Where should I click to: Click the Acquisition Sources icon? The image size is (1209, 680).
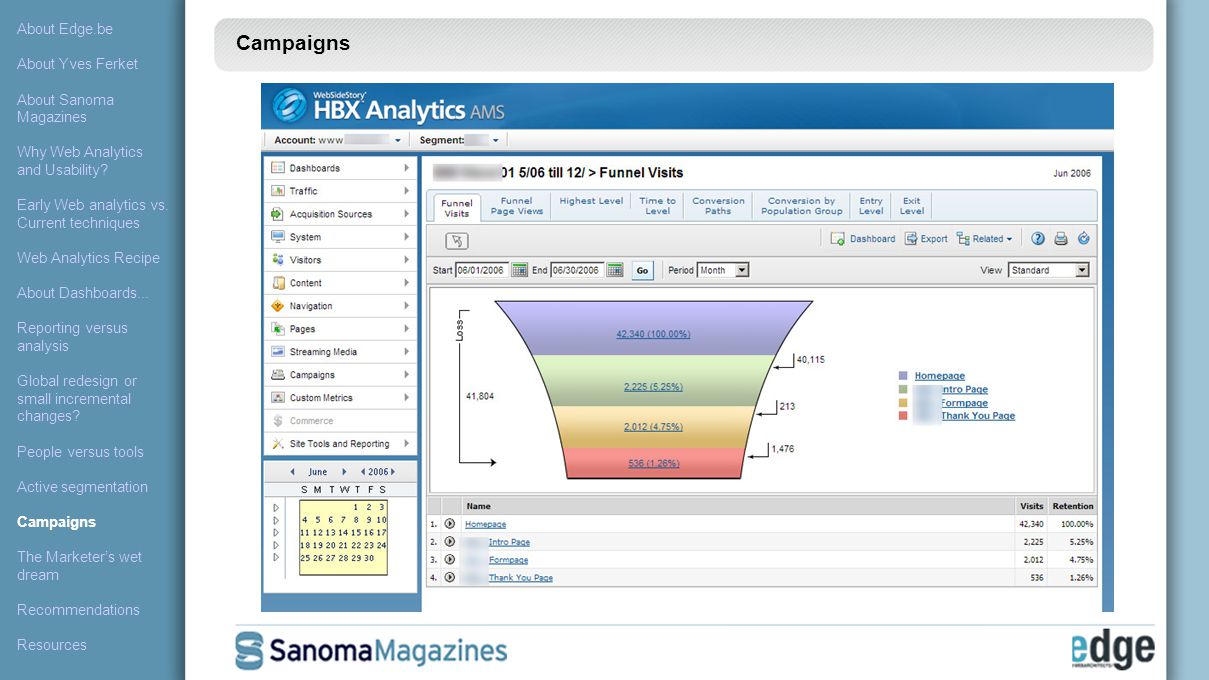pyautogui.click(x=278, y=214)
